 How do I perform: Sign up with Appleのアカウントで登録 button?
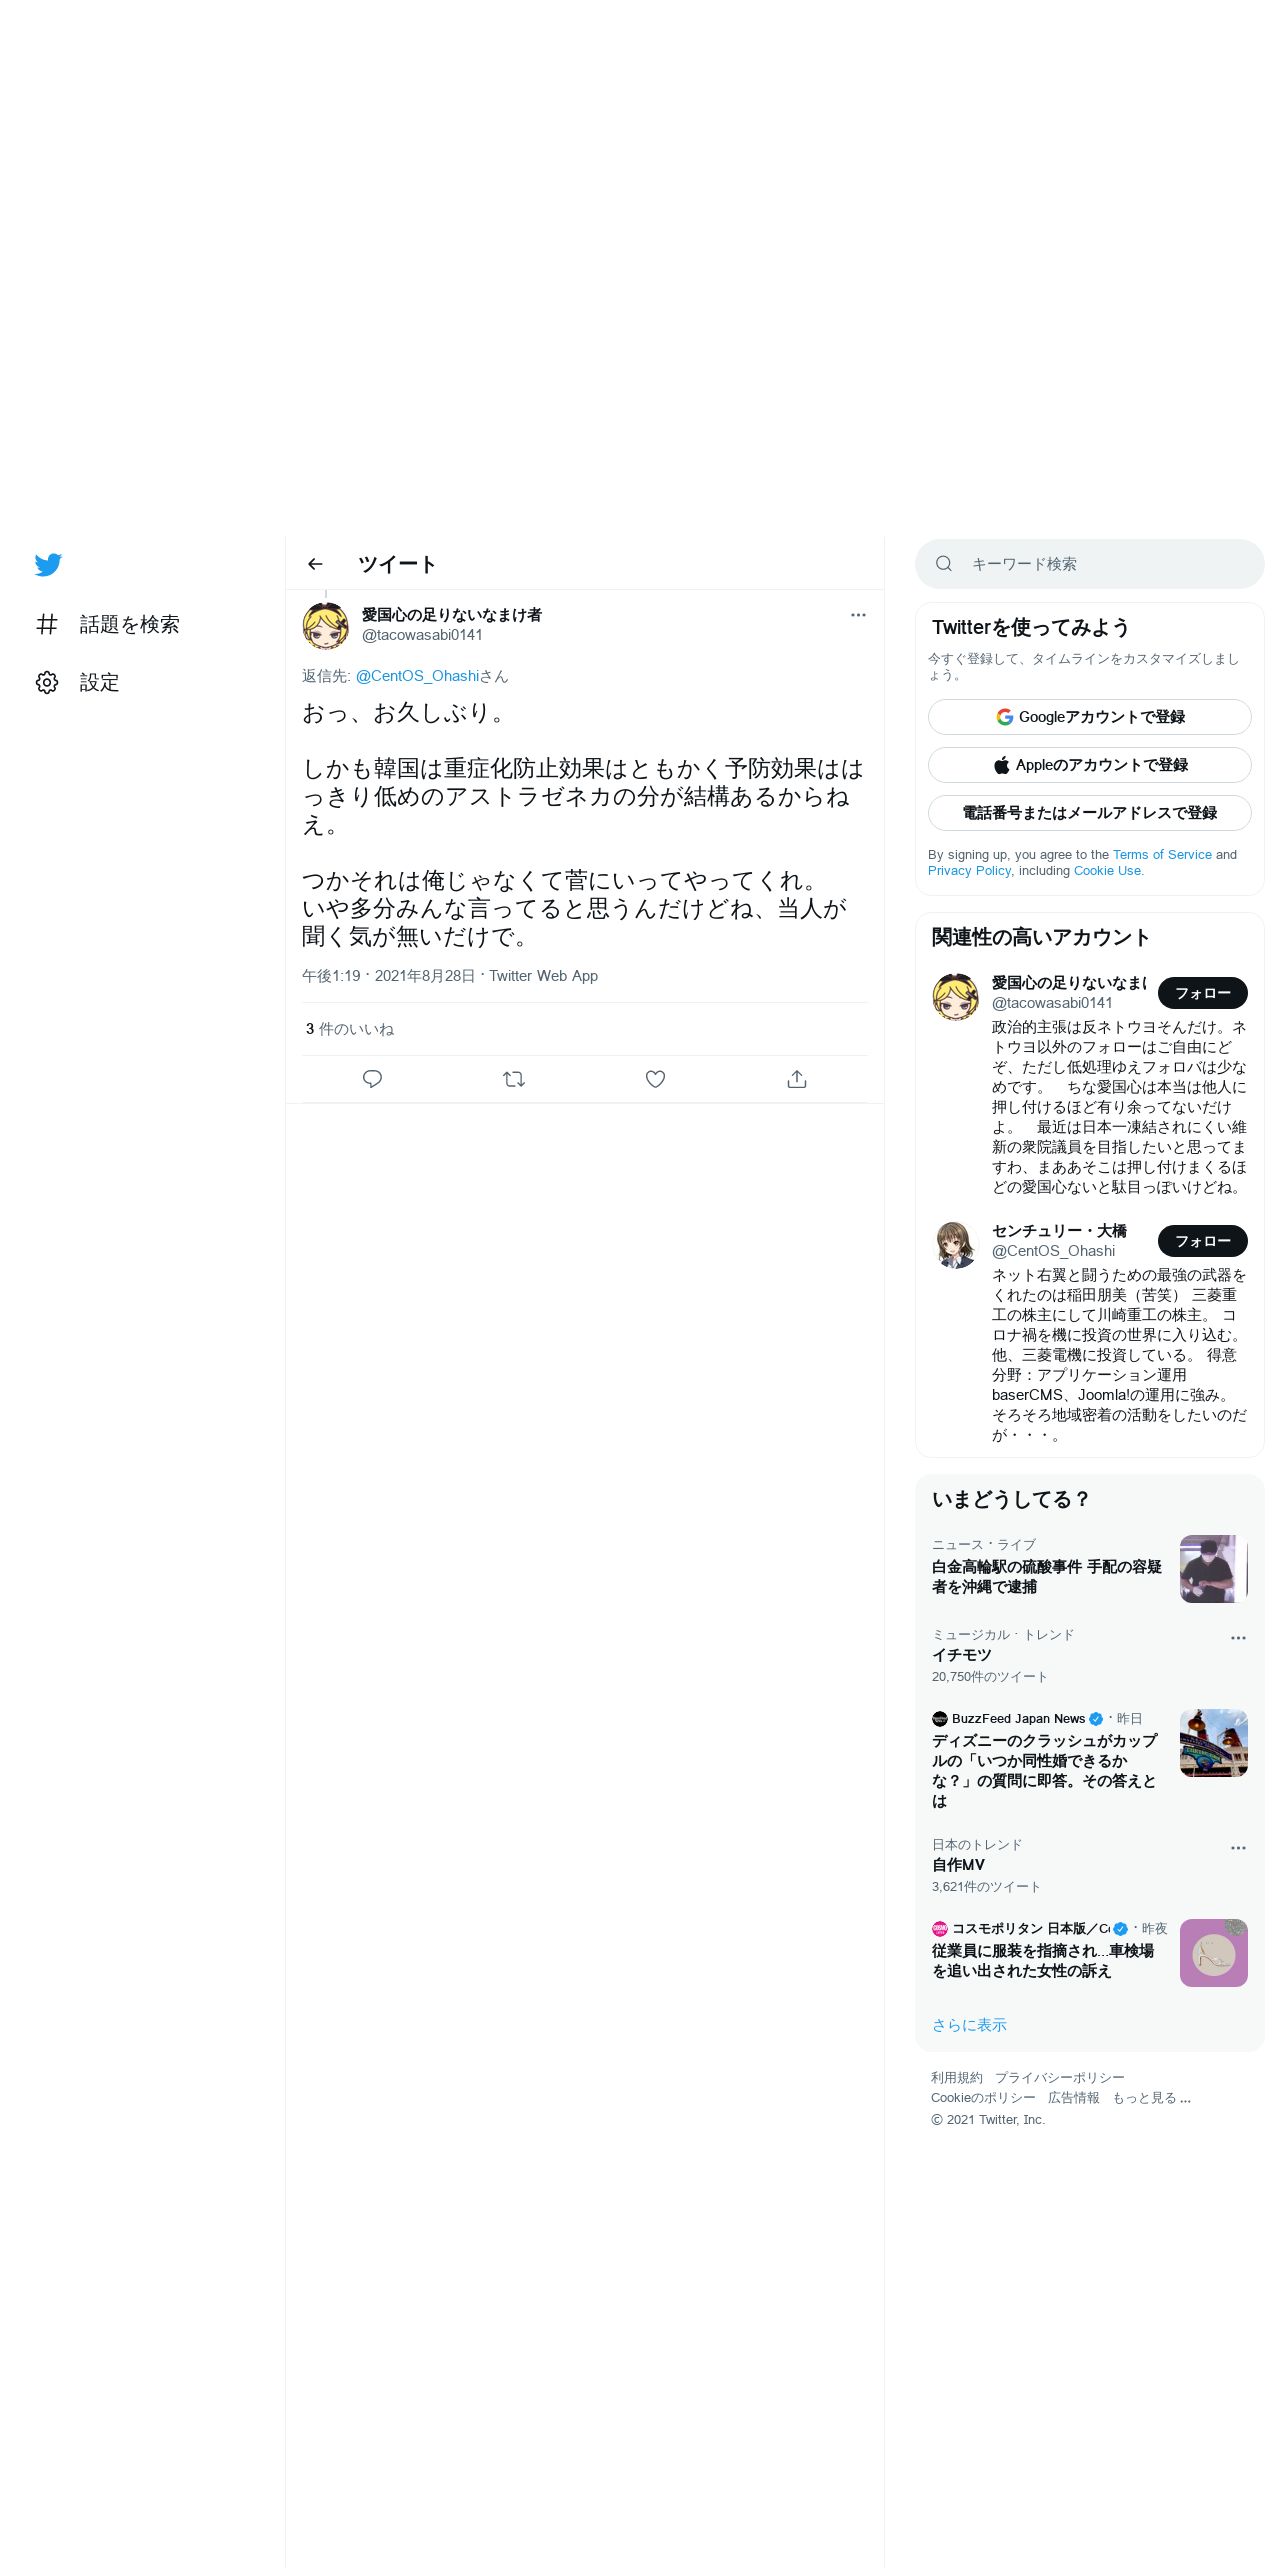click(1090, 765)
